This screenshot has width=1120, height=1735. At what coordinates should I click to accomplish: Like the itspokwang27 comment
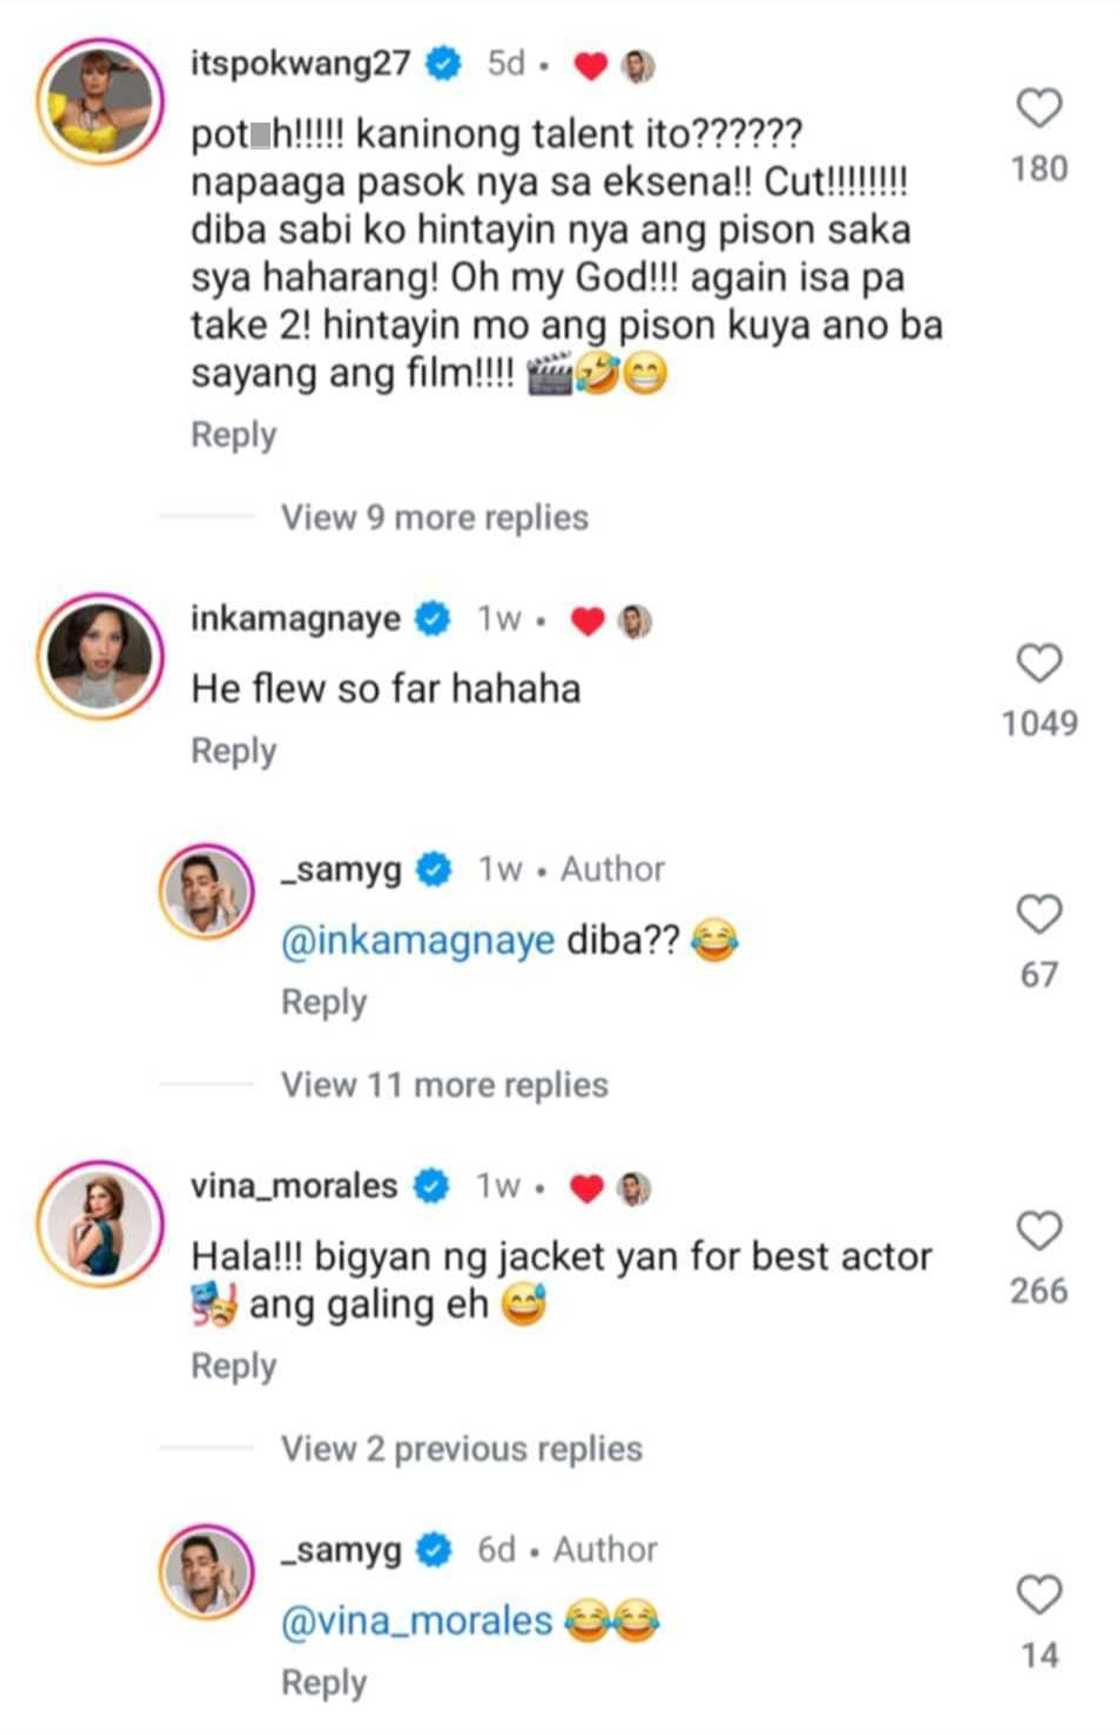point(1039,108)
